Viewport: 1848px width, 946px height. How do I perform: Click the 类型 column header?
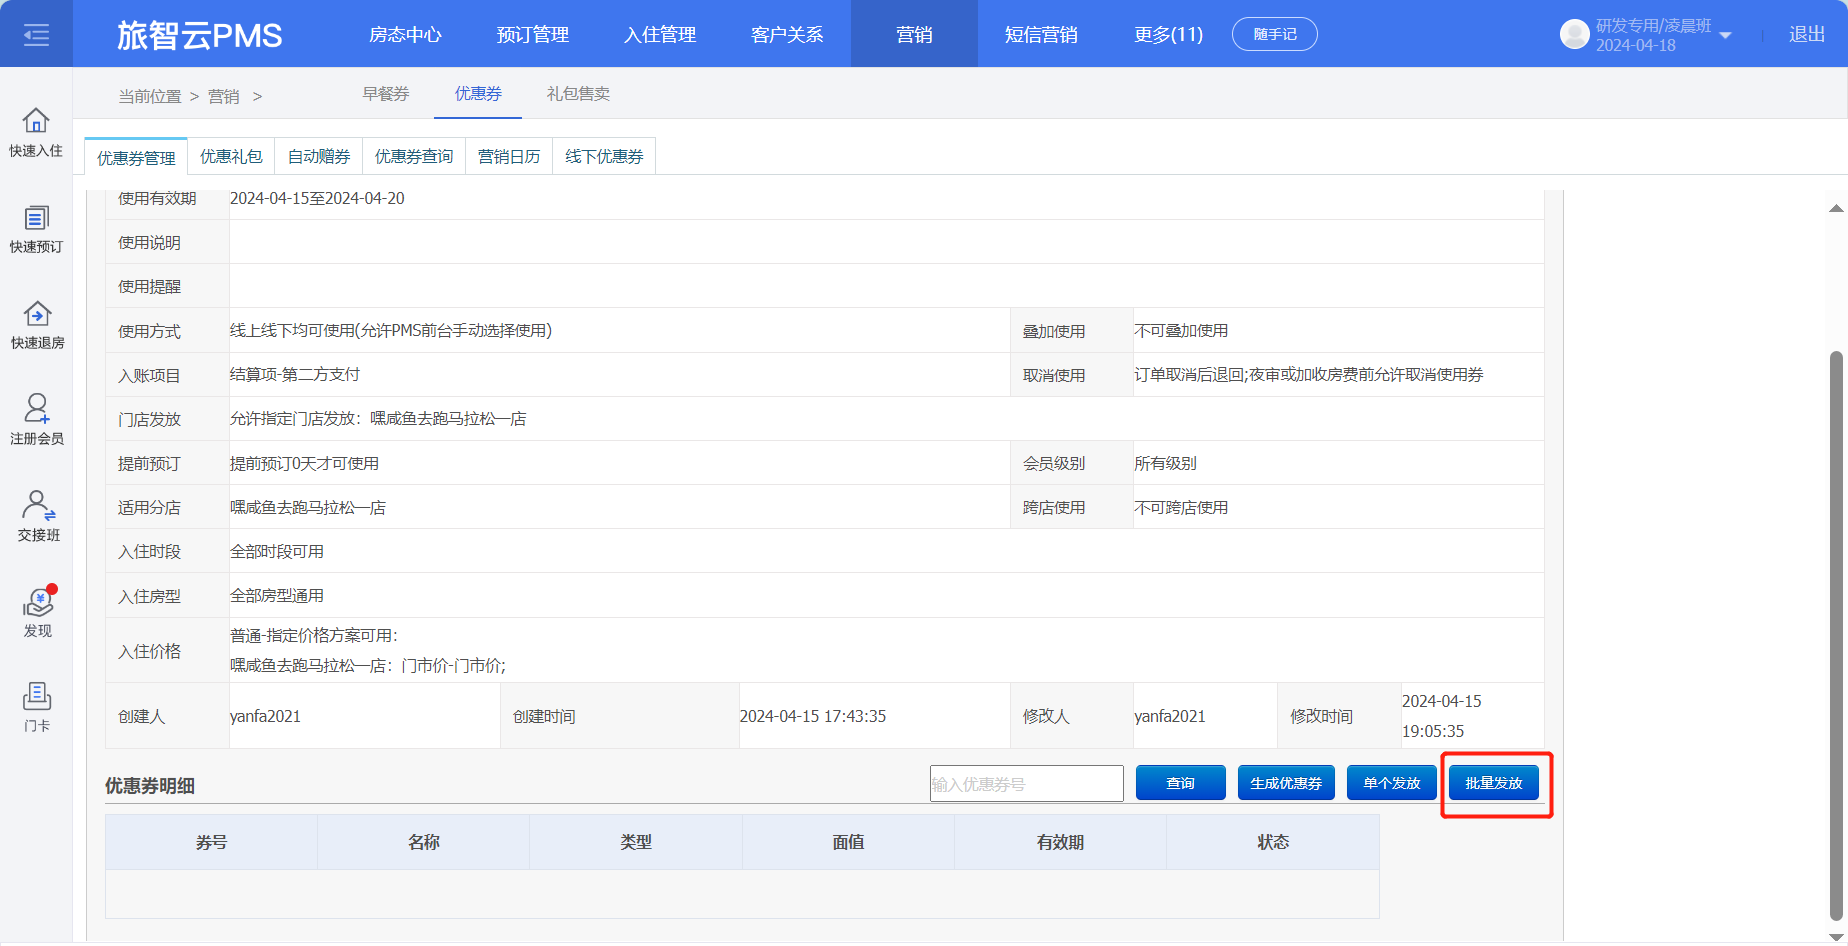coord(636,842)
